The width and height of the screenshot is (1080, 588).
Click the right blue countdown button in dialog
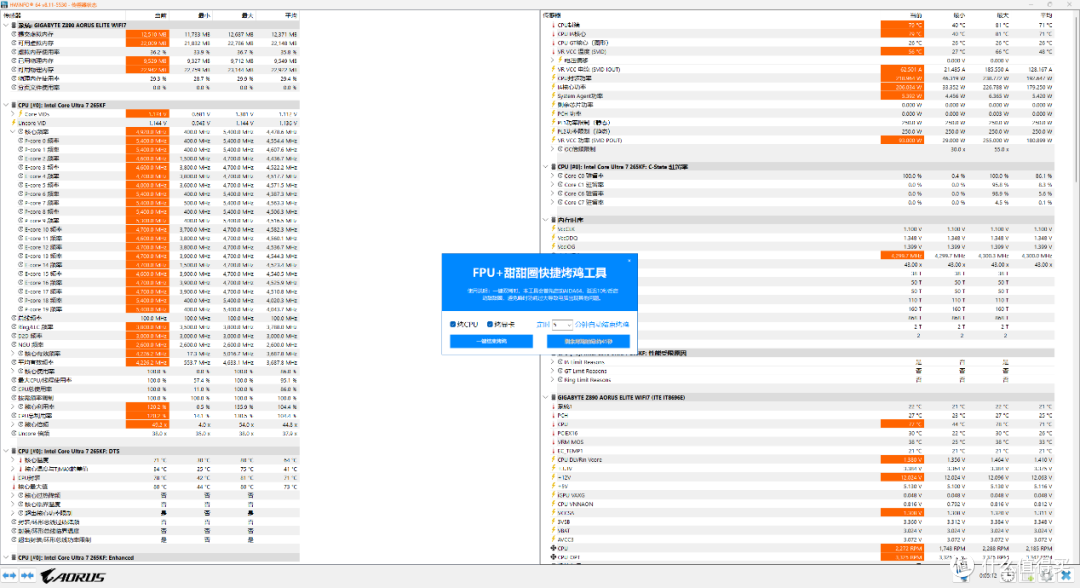point(588,342)
